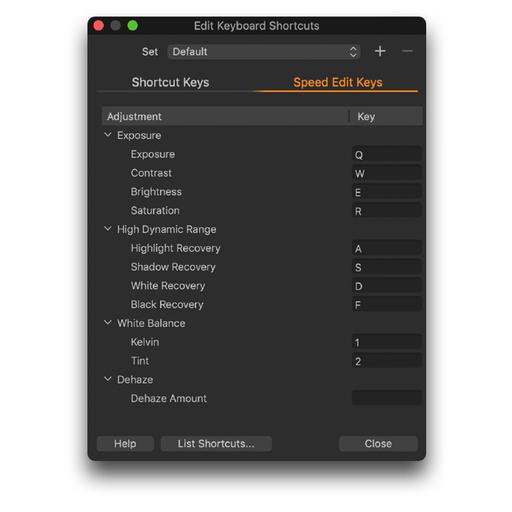
Task: Click the List Shortcuts... button
Action: [x=216, y=444]
